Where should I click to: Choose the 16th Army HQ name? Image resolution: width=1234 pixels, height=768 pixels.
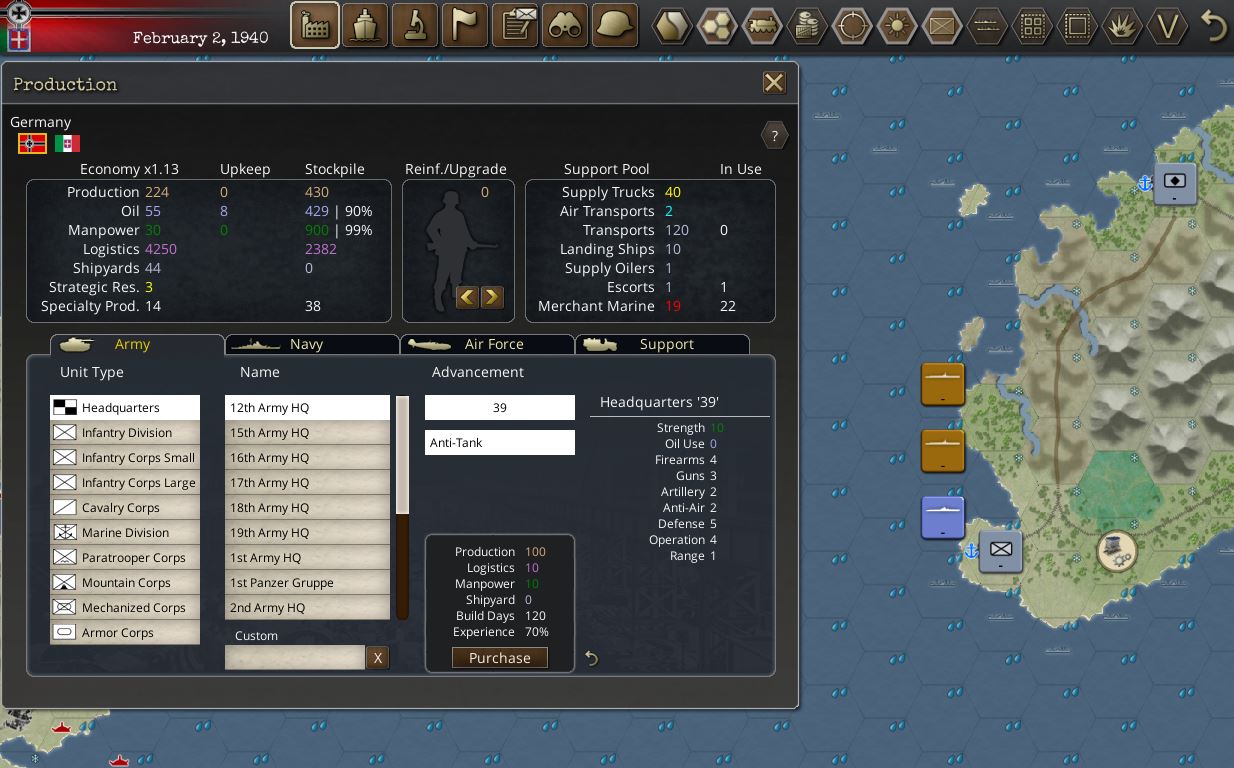coord(307,458)
